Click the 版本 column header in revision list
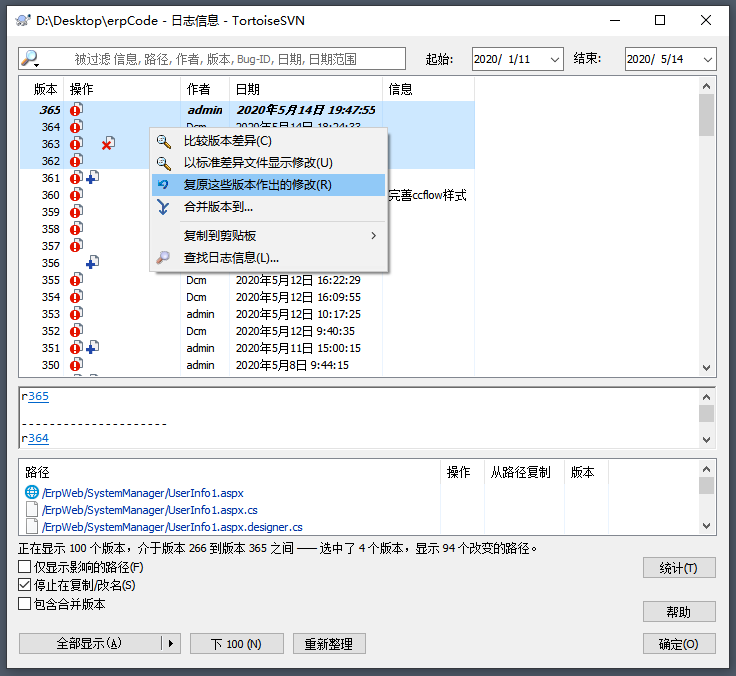 point(41,89)
